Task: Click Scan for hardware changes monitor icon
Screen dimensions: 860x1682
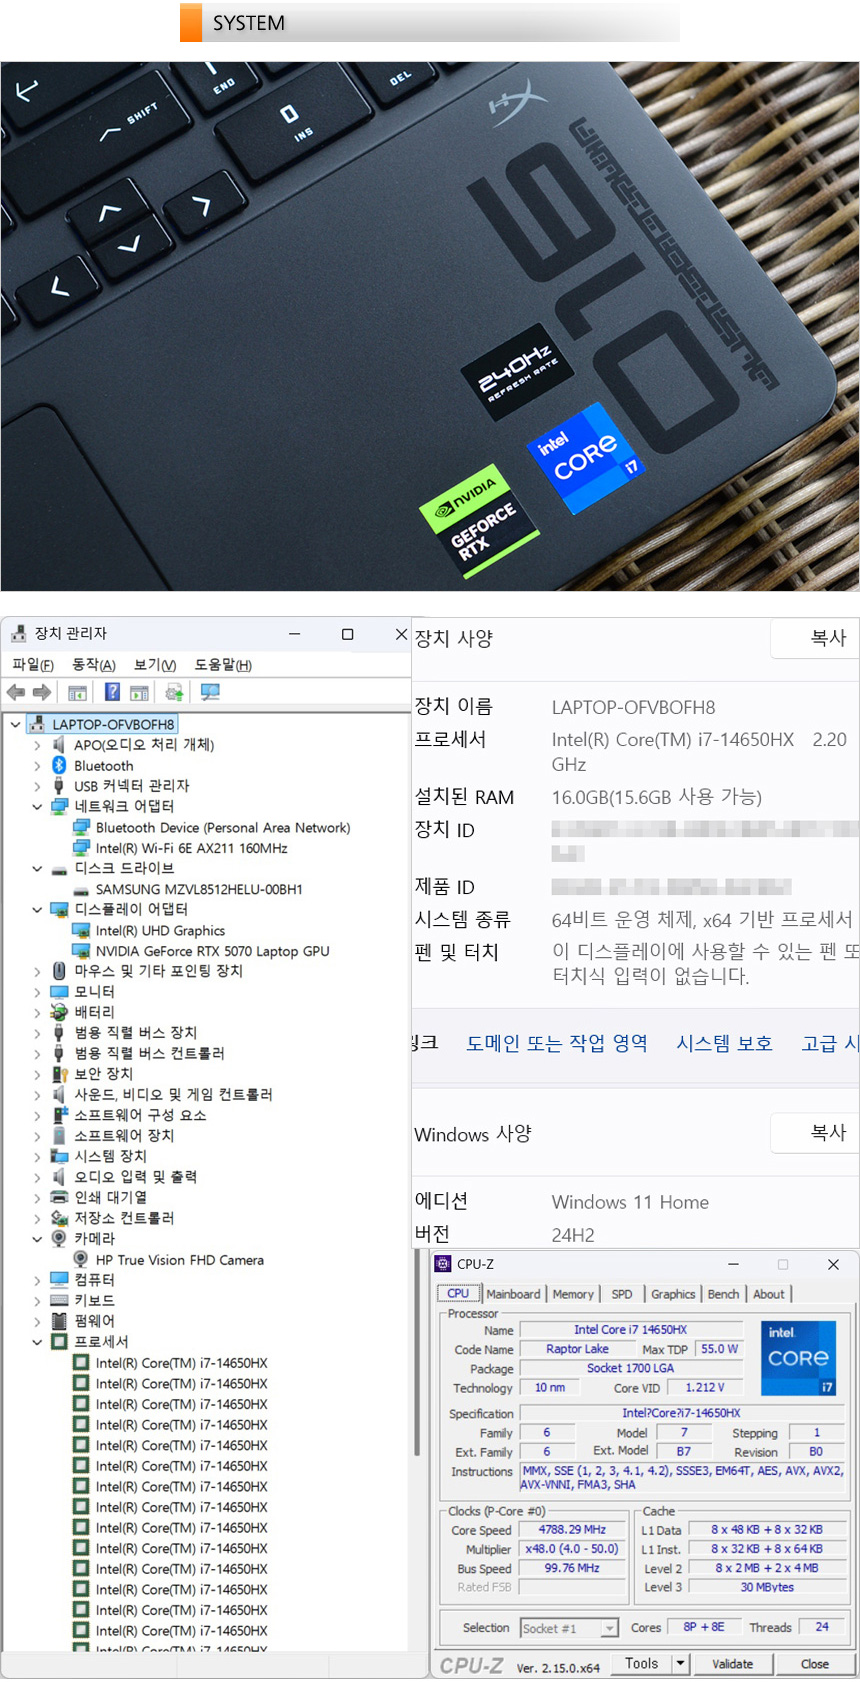Action: (210, 692)
